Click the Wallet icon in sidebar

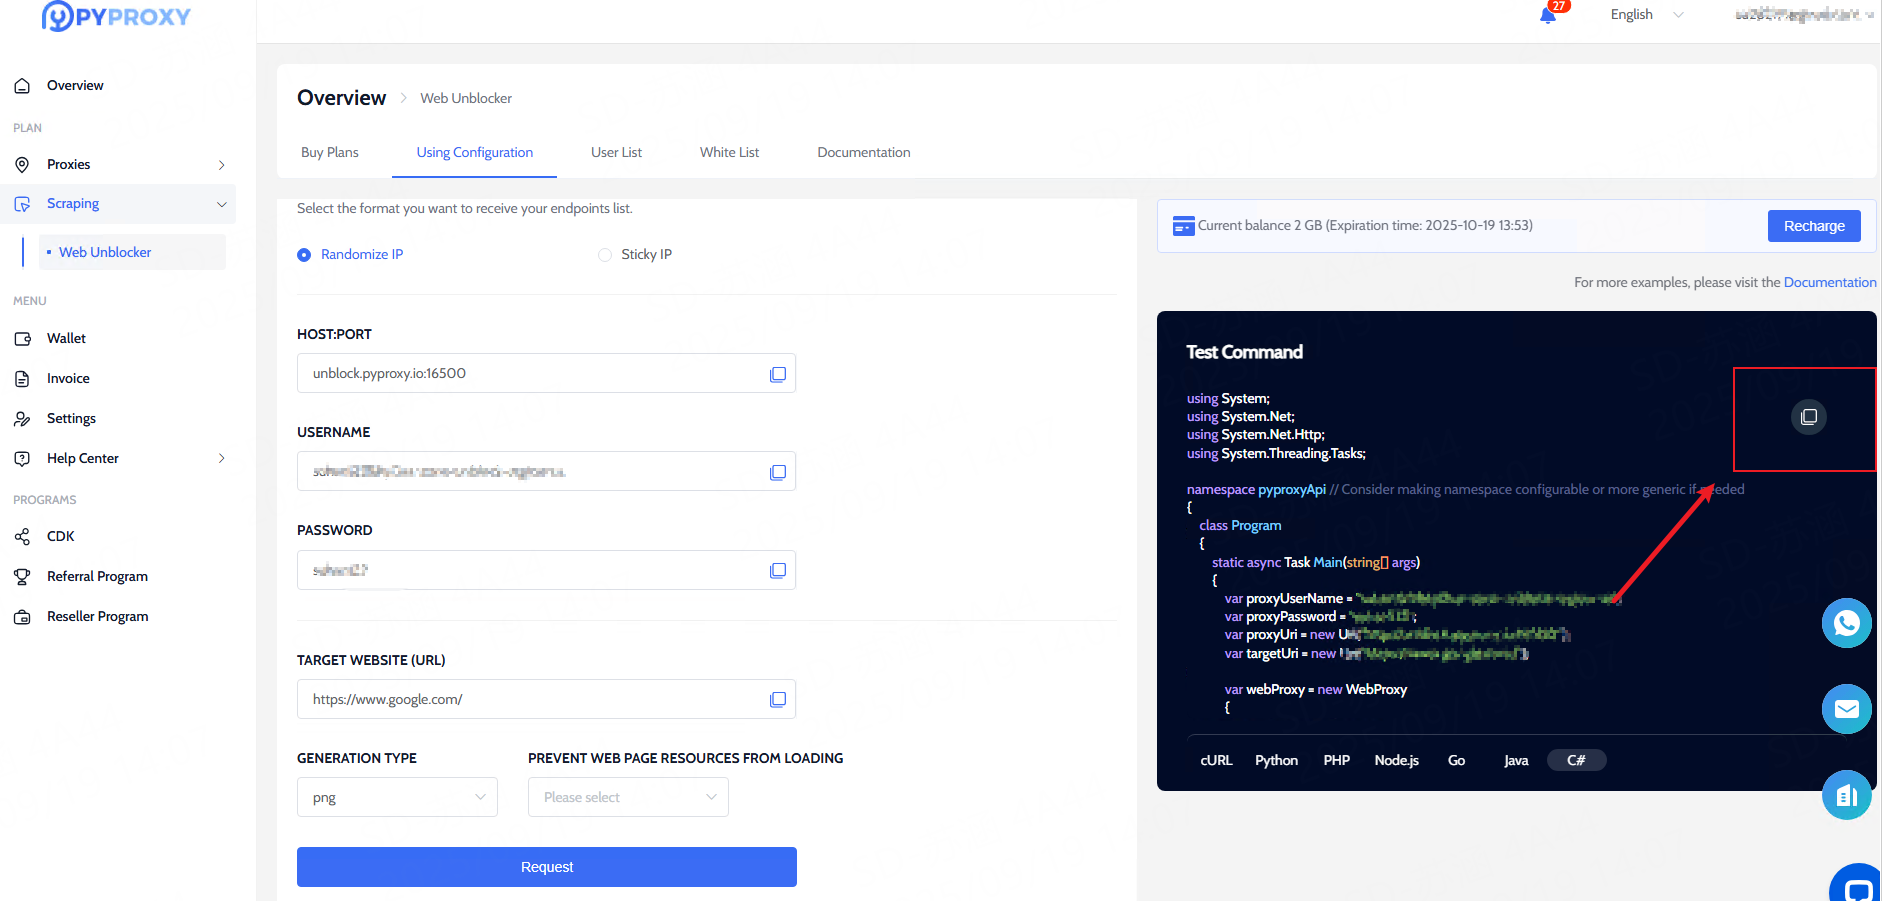click(x=22, y=339)
